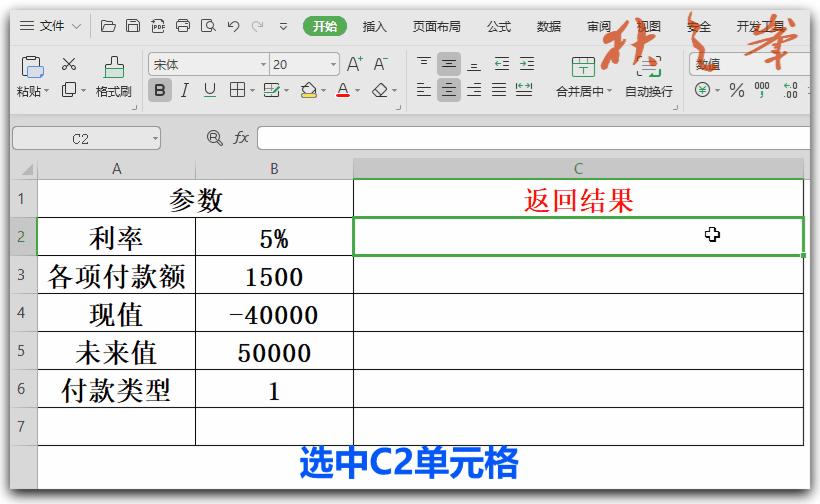
Task: Open the font size 20 dropdown
Action: pos(333,64)
